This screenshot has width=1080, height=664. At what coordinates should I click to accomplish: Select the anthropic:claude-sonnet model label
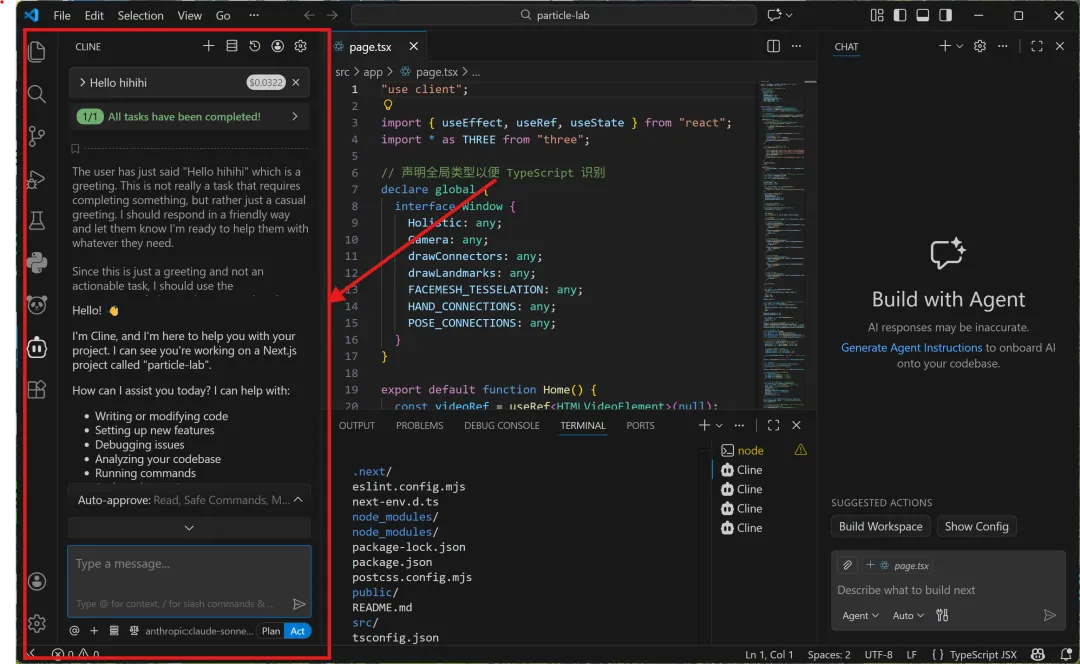199,631
